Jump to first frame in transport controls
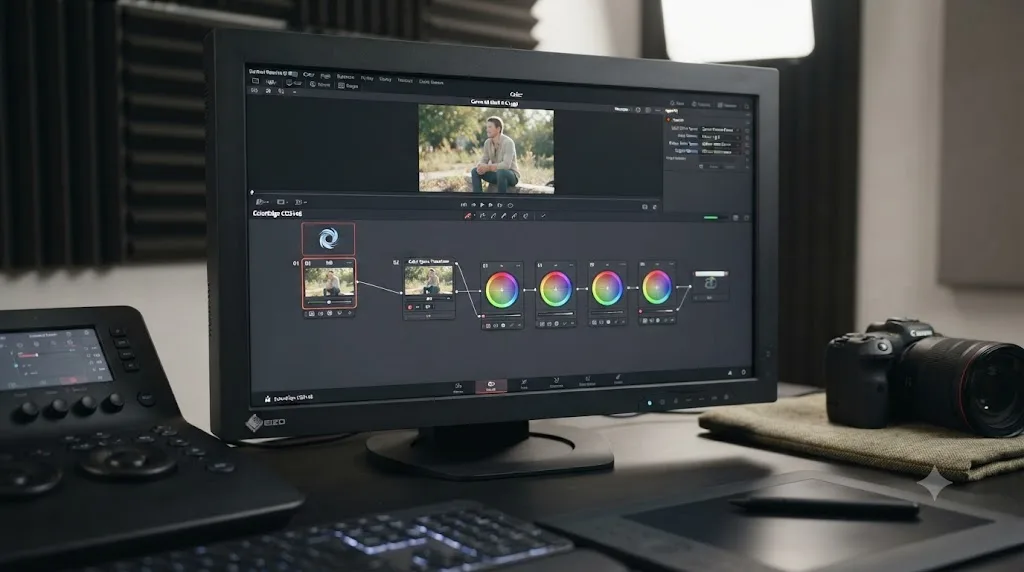 click(464, 205)
